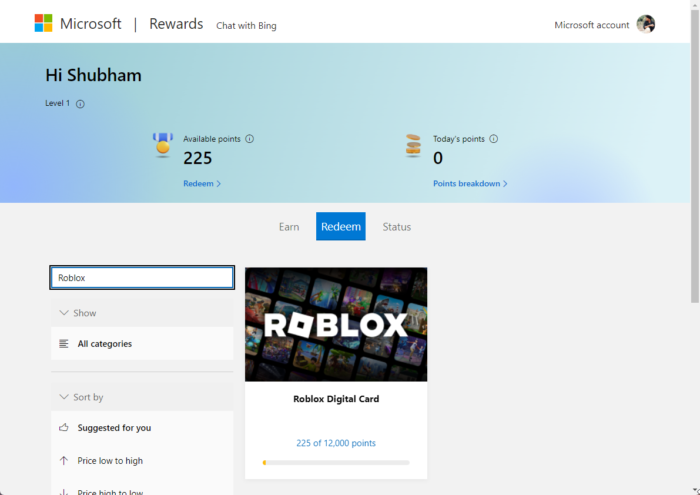Open Chat with Bing link
The image size is (700, 495).
(246, 25)
